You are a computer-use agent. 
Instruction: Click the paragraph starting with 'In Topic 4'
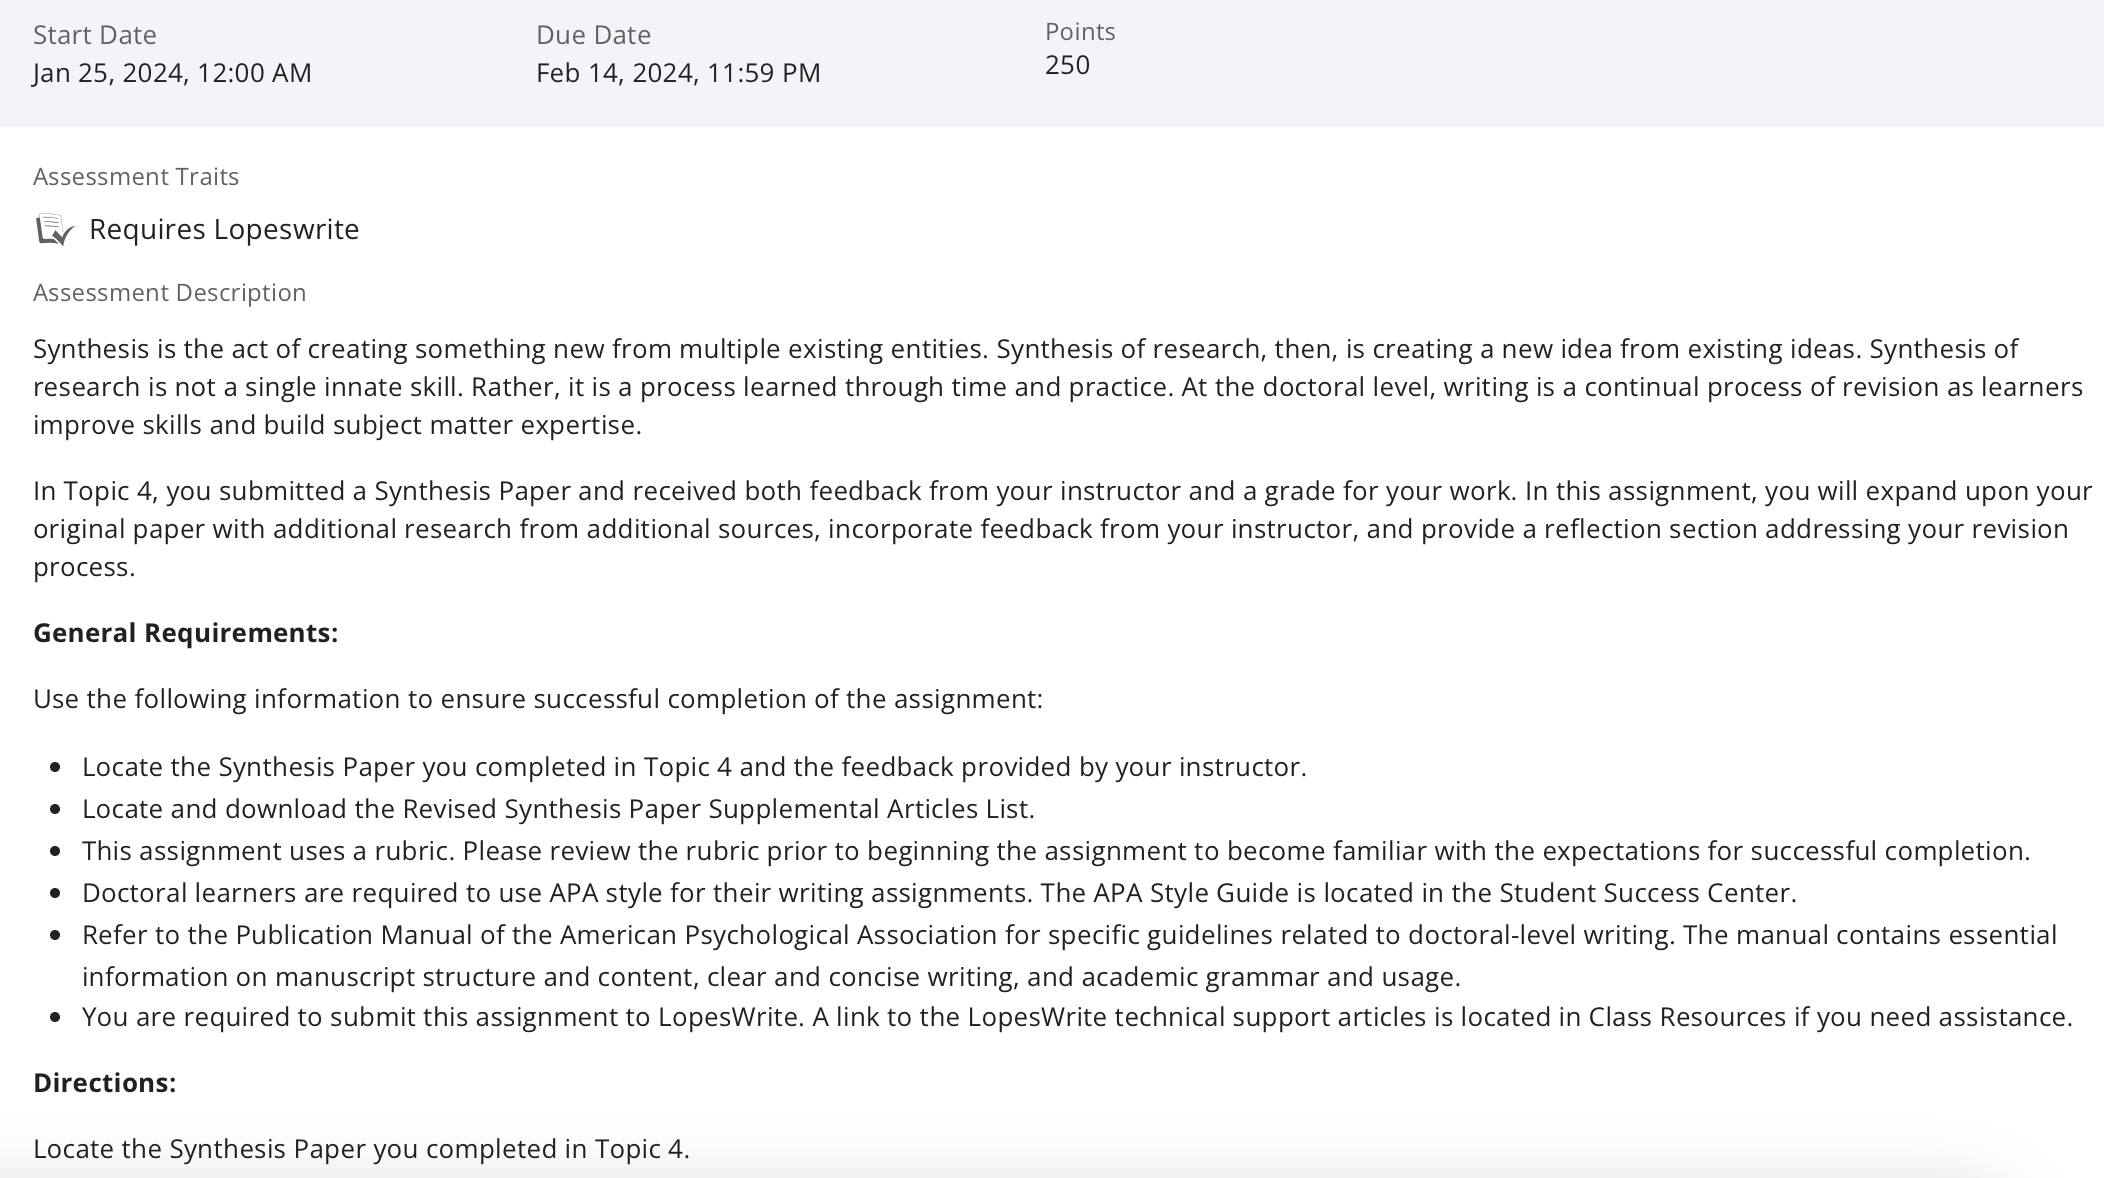click(x=1063, y=529)
